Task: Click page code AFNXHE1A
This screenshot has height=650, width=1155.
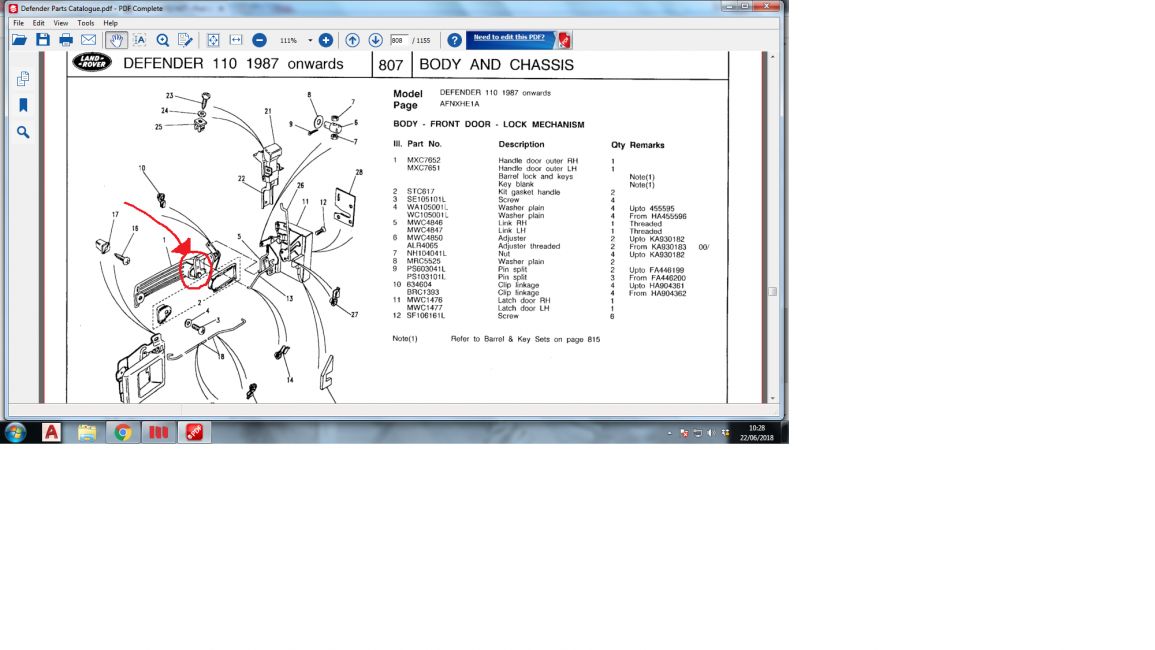Action: [x=460, y=104]
